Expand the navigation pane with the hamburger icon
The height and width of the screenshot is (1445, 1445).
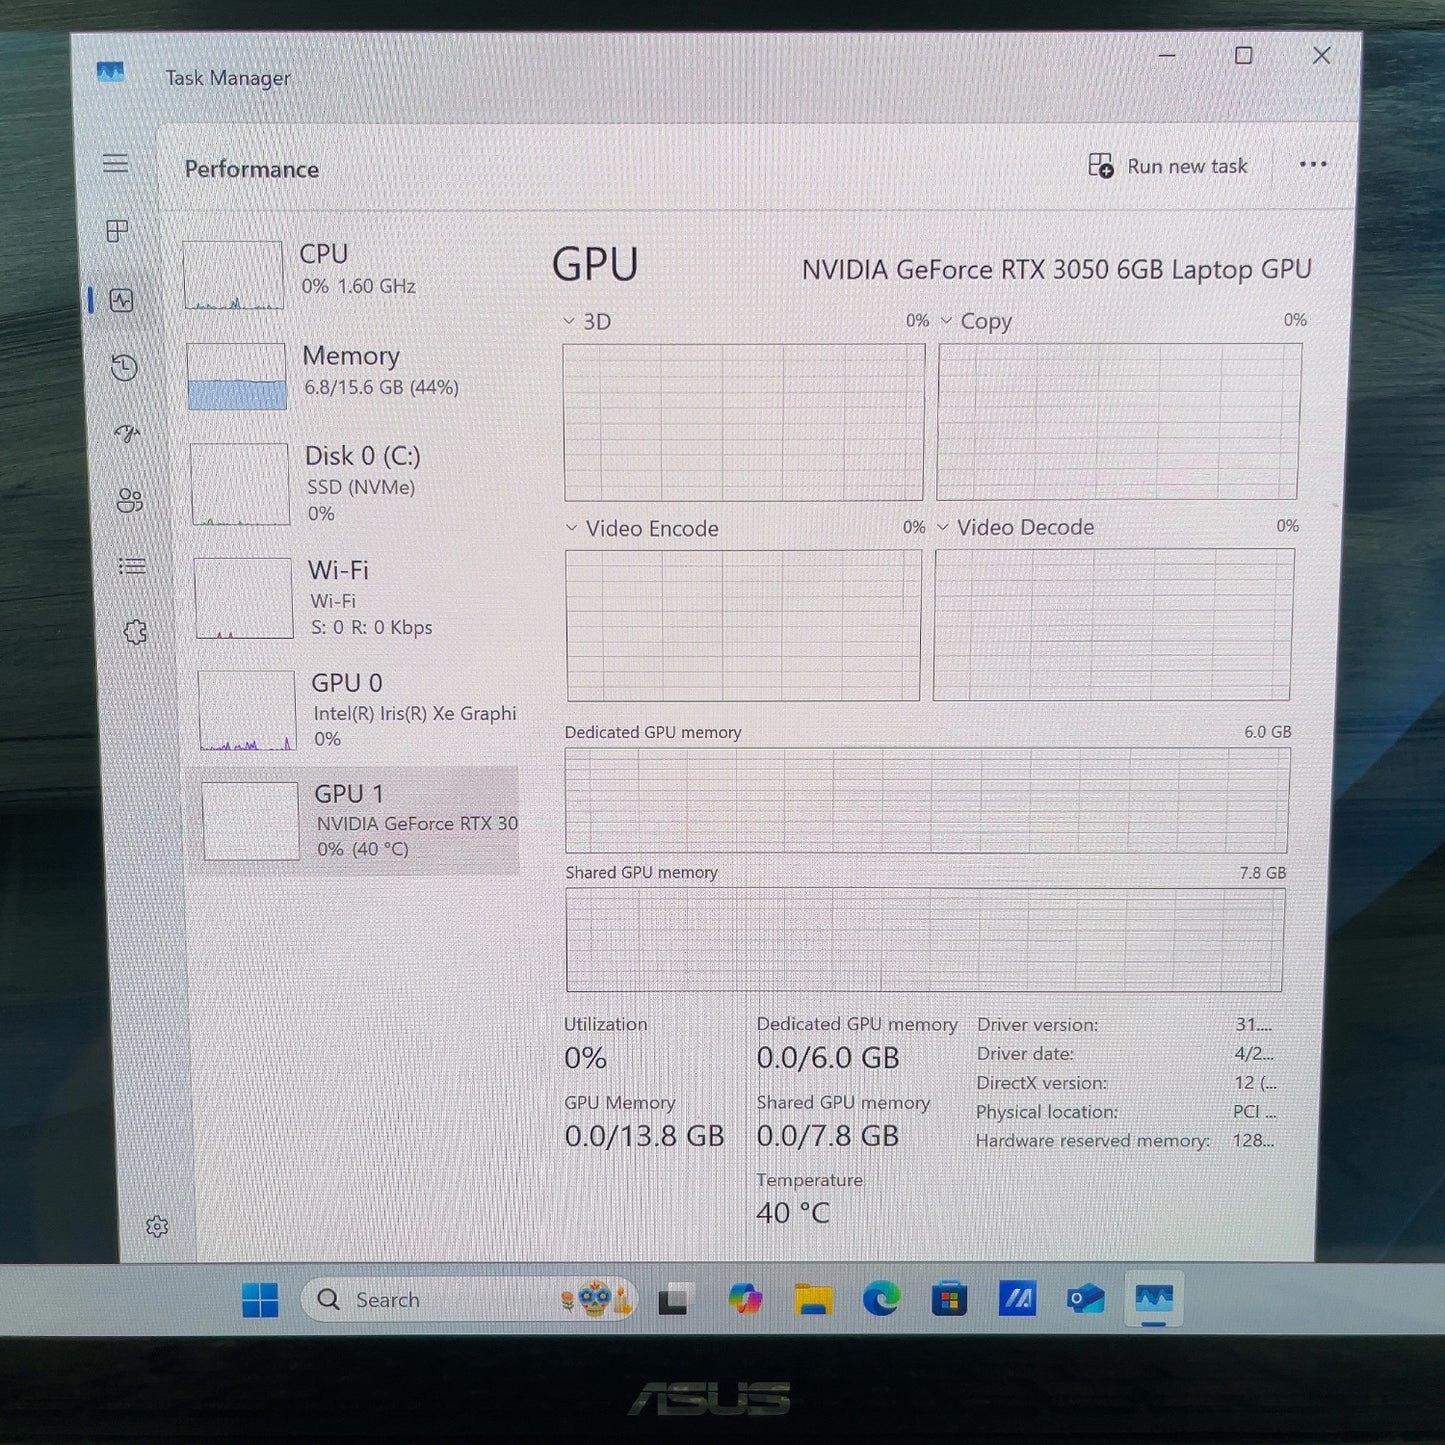[115, 163]
